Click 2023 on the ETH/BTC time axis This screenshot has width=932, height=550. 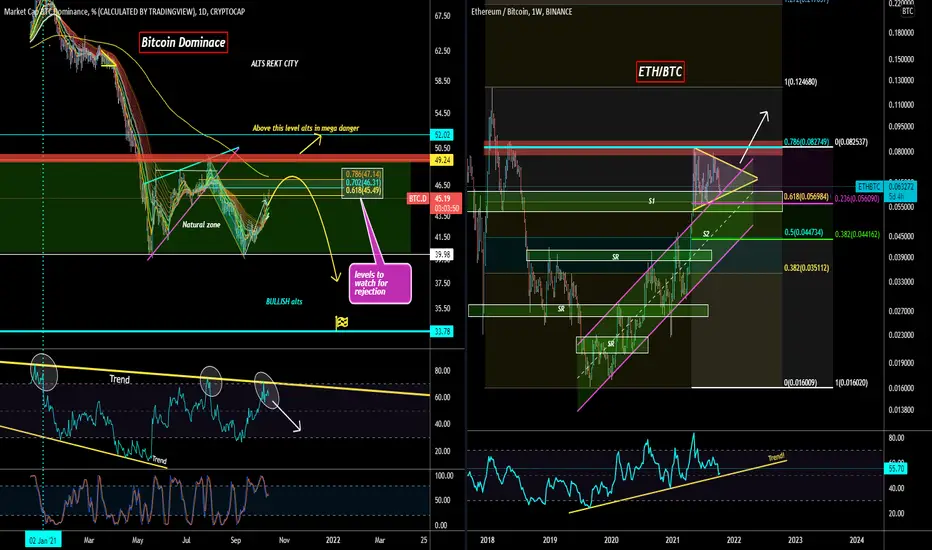coord(795,540)
